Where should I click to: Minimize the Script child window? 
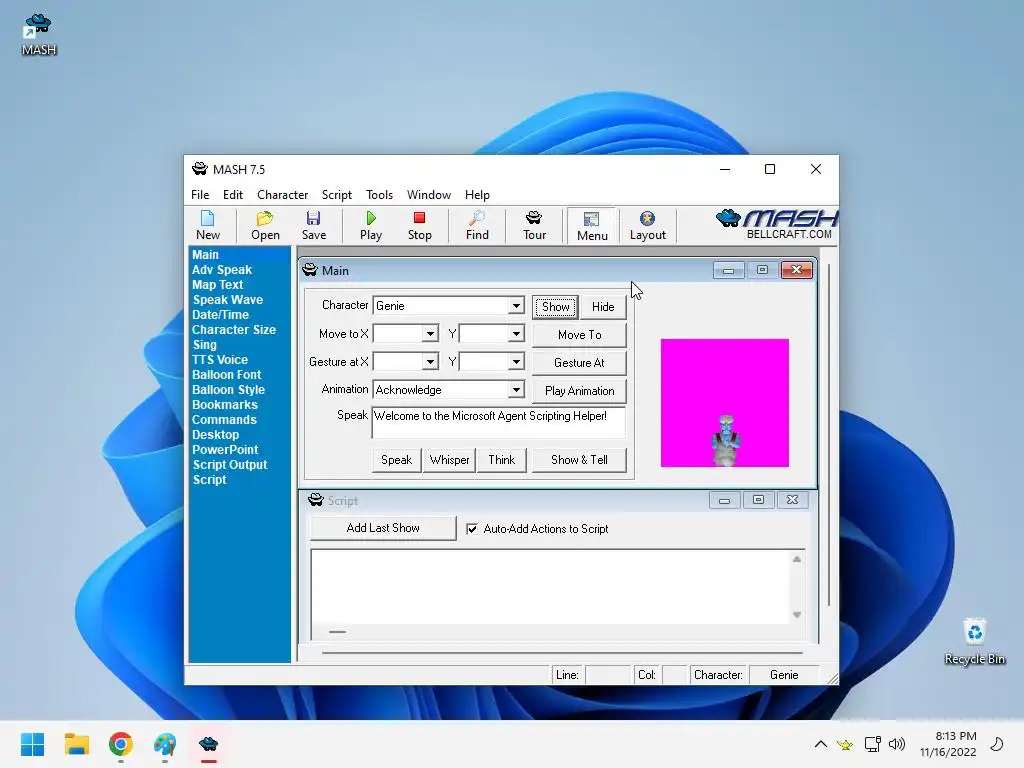click(x=724, y=500)
